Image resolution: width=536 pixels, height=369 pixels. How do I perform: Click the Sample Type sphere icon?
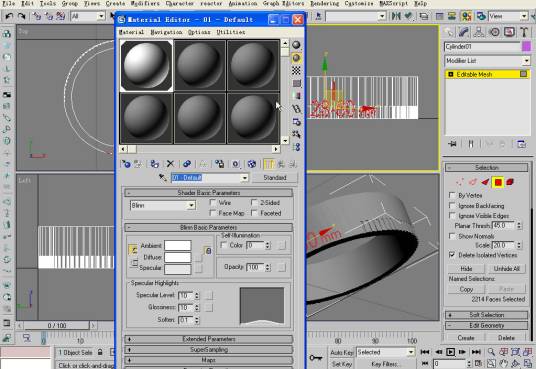point(296,45)
